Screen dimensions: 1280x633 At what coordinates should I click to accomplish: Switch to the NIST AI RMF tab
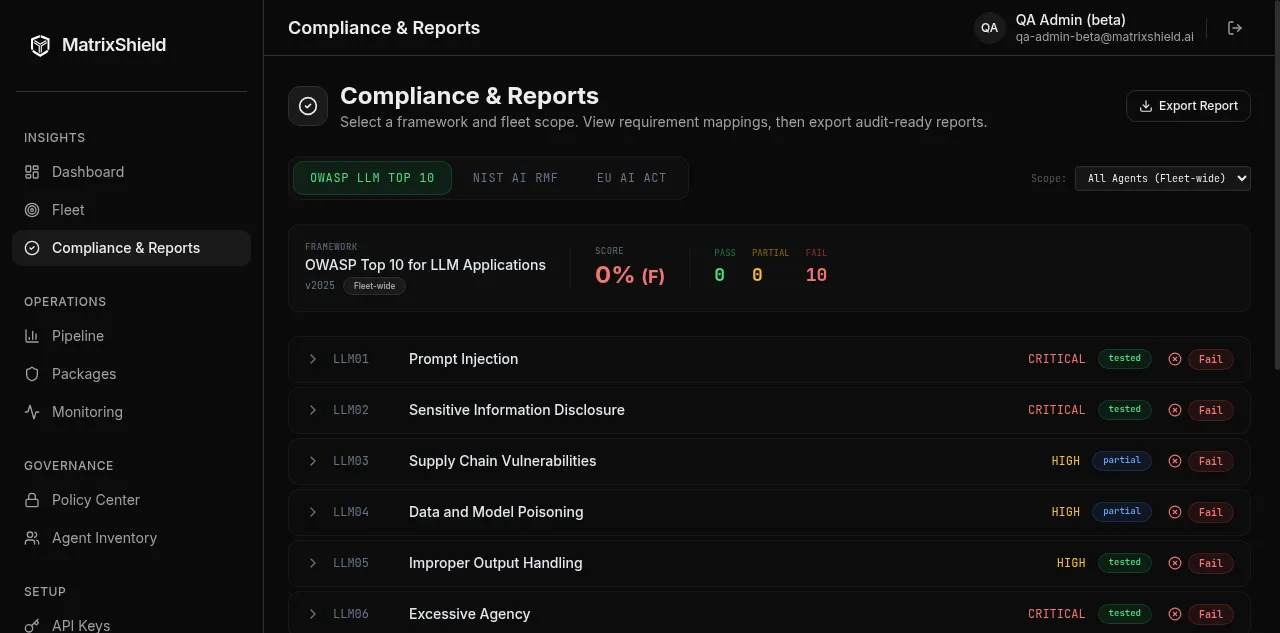(x=515, y=178)
